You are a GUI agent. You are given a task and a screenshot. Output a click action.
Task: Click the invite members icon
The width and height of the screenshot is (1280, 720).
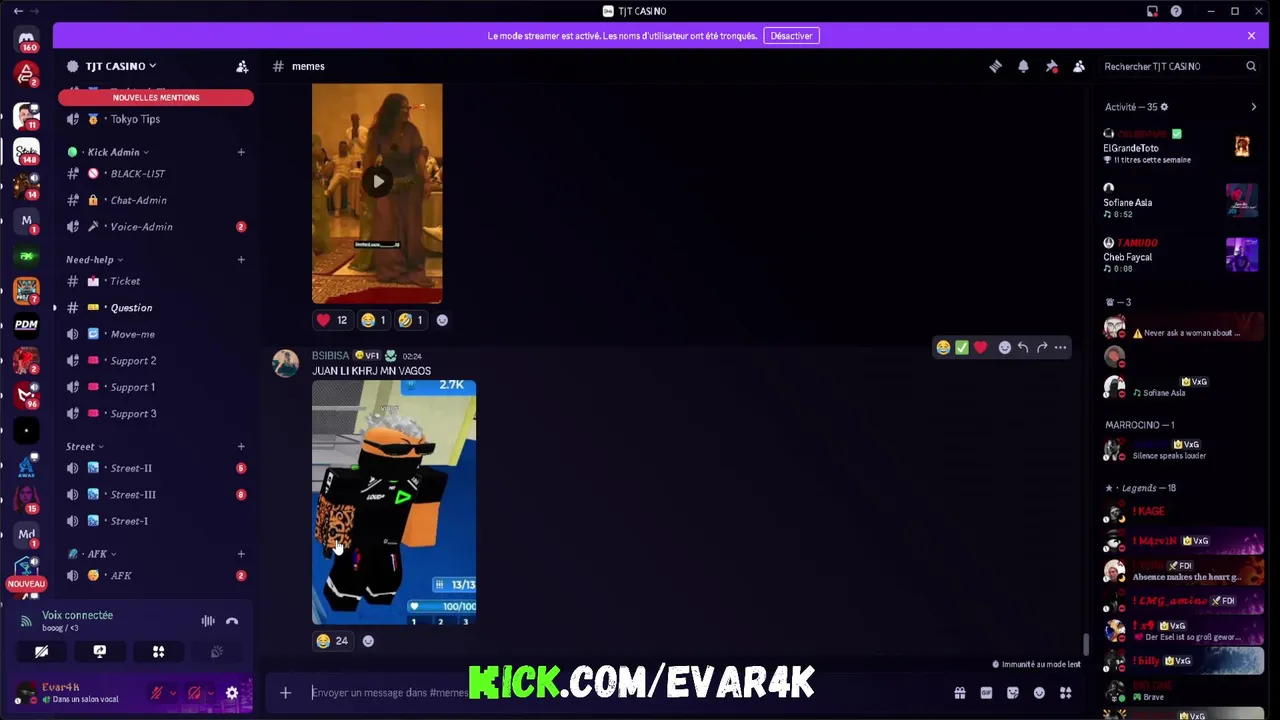(242, 66)
